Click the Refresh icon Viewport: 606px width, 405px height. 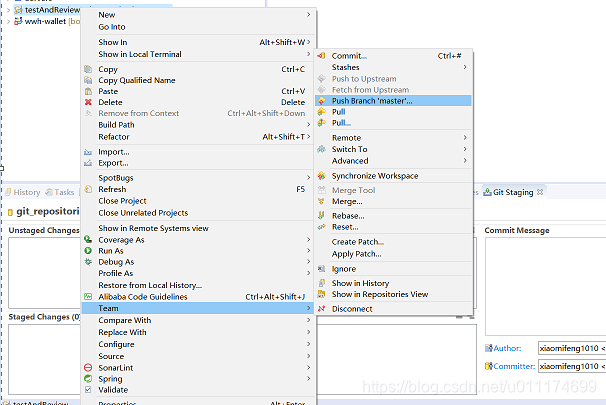click(88, 189)
